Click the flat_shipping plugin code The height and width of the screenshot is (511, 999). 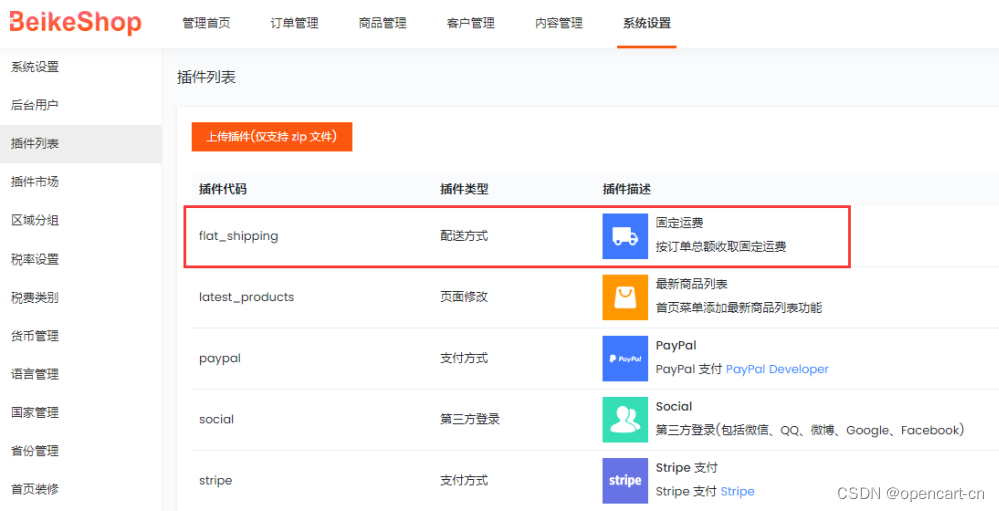pyautogui.click(x=239, y=236)
